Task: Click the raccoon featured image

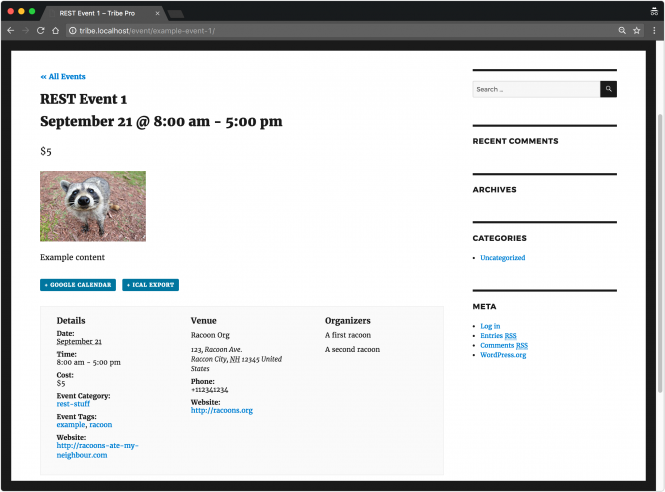Action: (x=93, y=206)
